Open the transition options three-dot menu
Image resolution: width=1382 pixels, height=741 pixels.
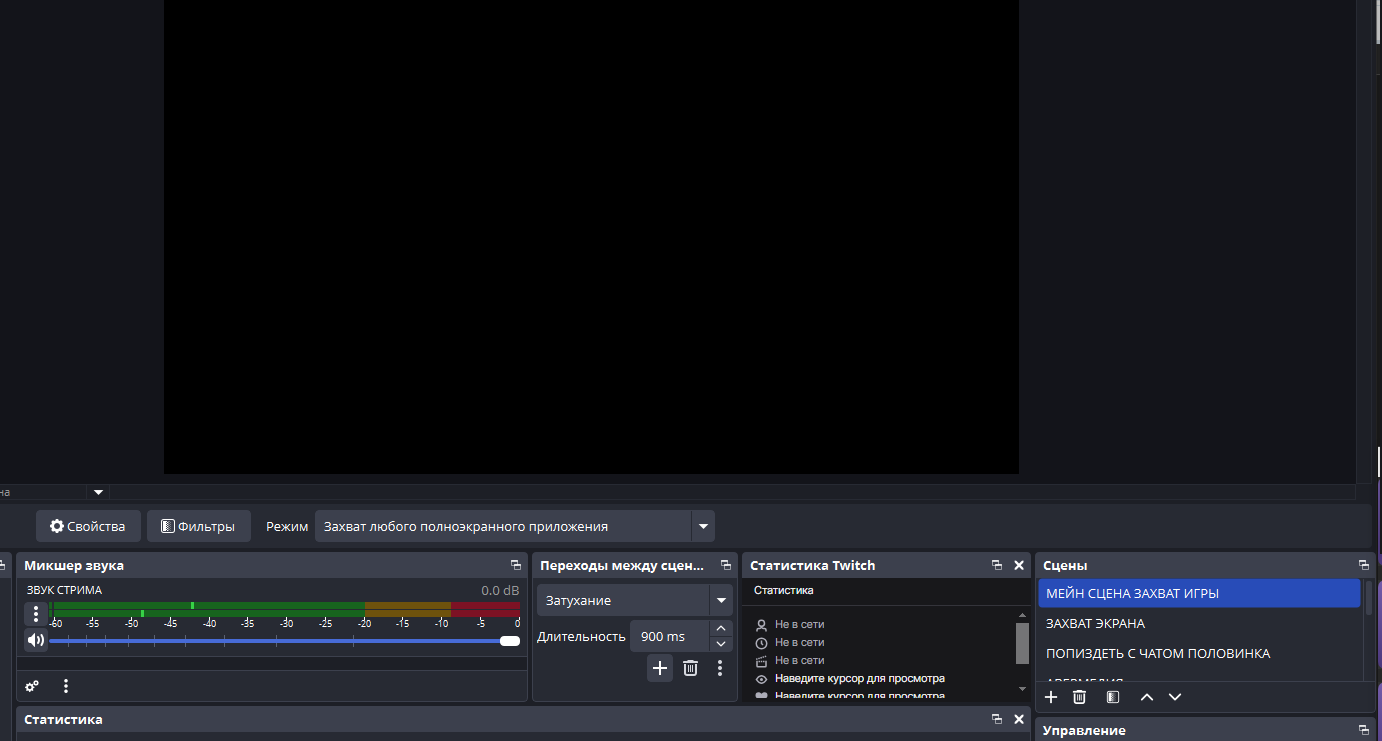pos(720,668)
